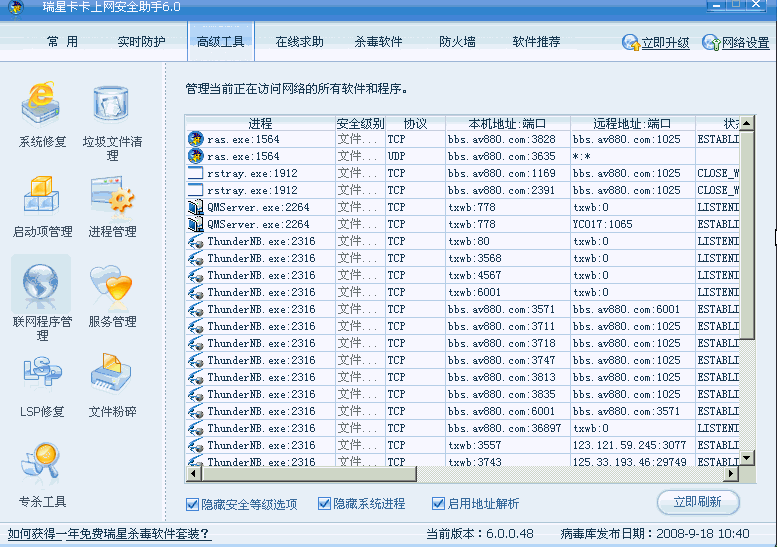Disable 启用地址解析 checkbox
Image resolution: width=777 pixels, height=547 pixels.
point(438,504)
